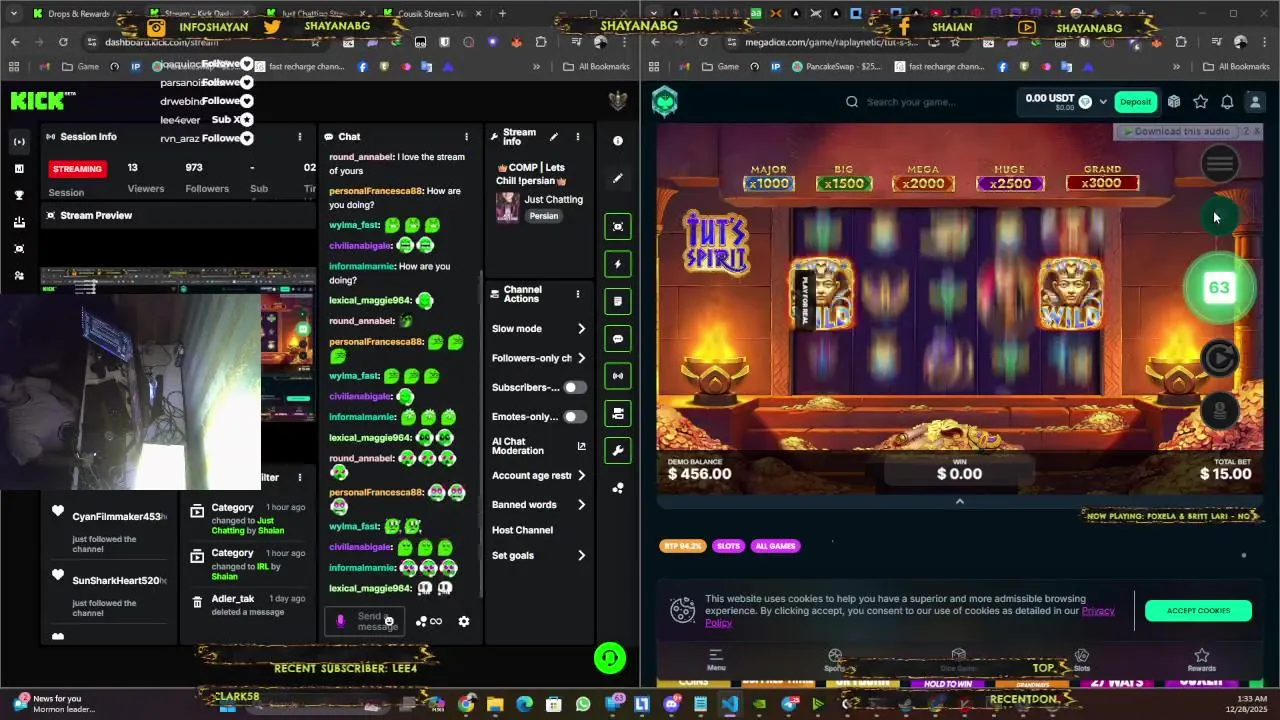Open the Session Info three-dot menu

tap(299, 137)
